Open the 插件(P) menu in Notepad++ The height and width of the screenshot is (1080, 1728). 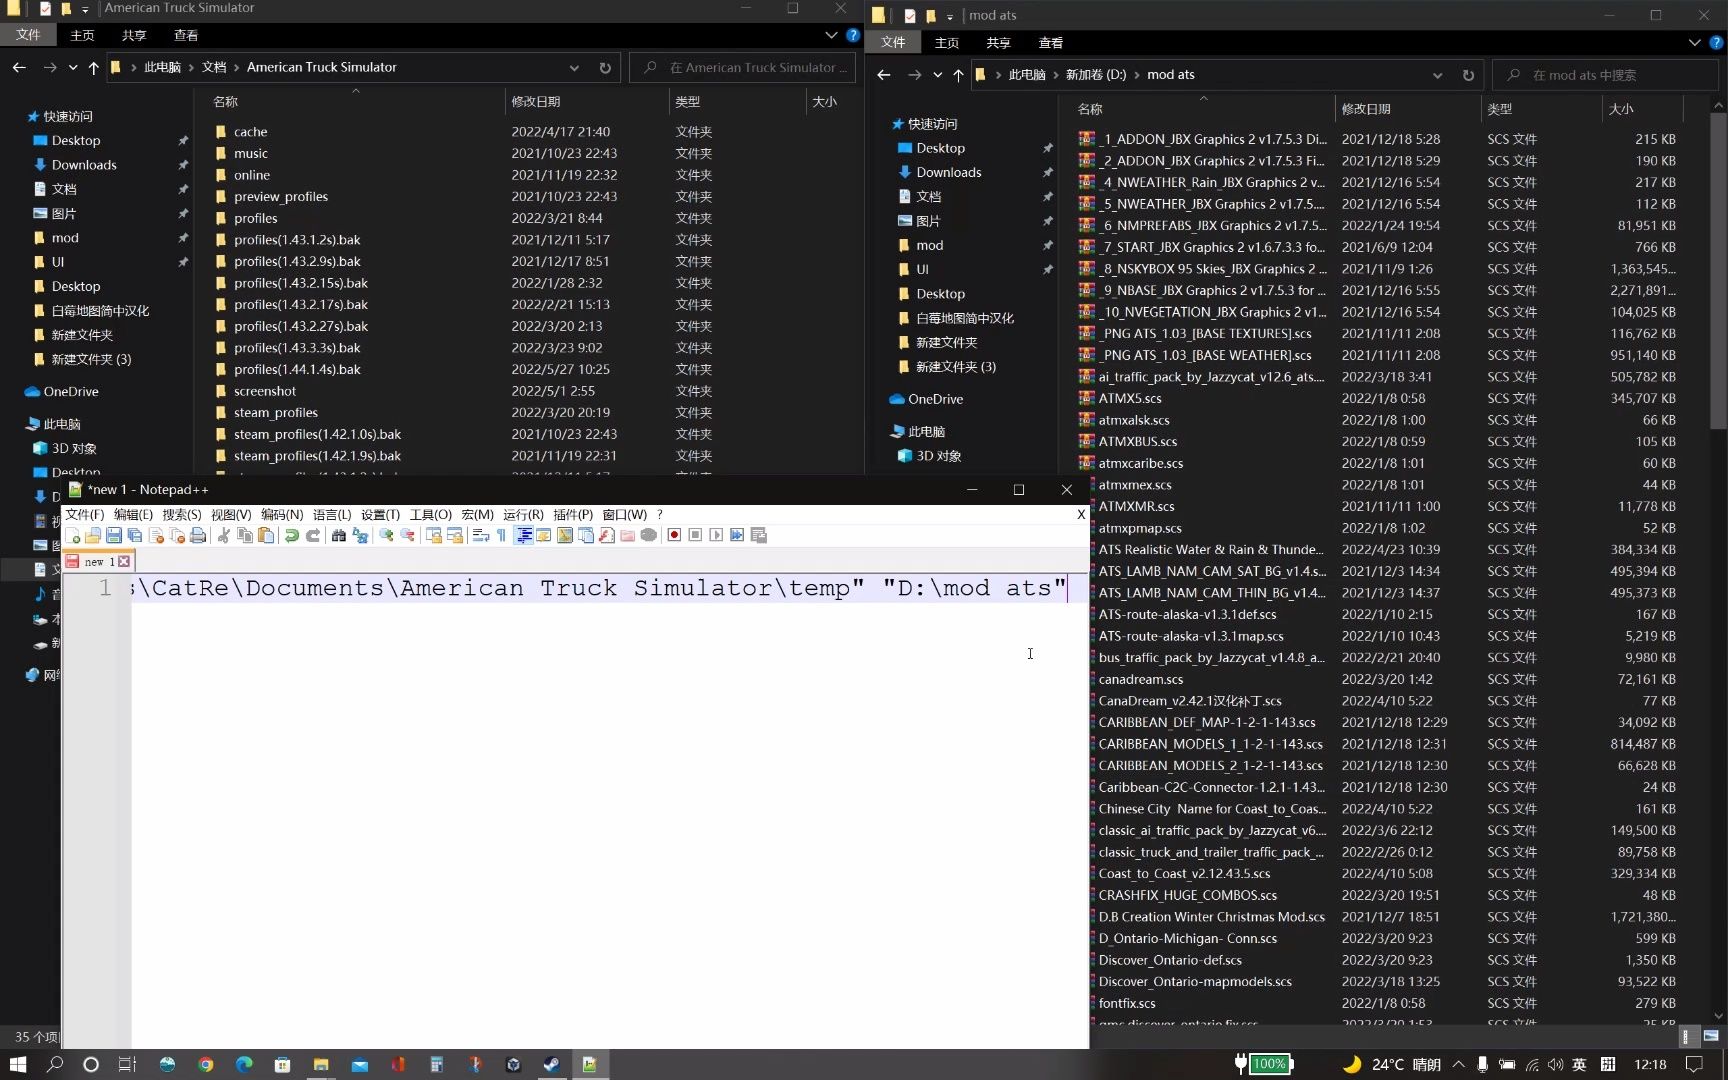tap(573, 514)
